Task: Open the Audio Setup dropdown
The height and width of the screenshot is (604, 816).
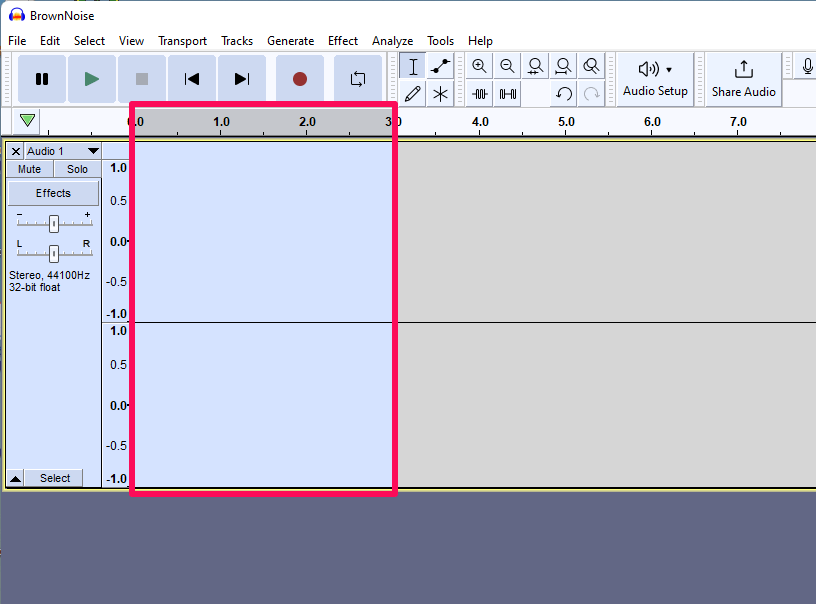Action: (x=655, y=79)
